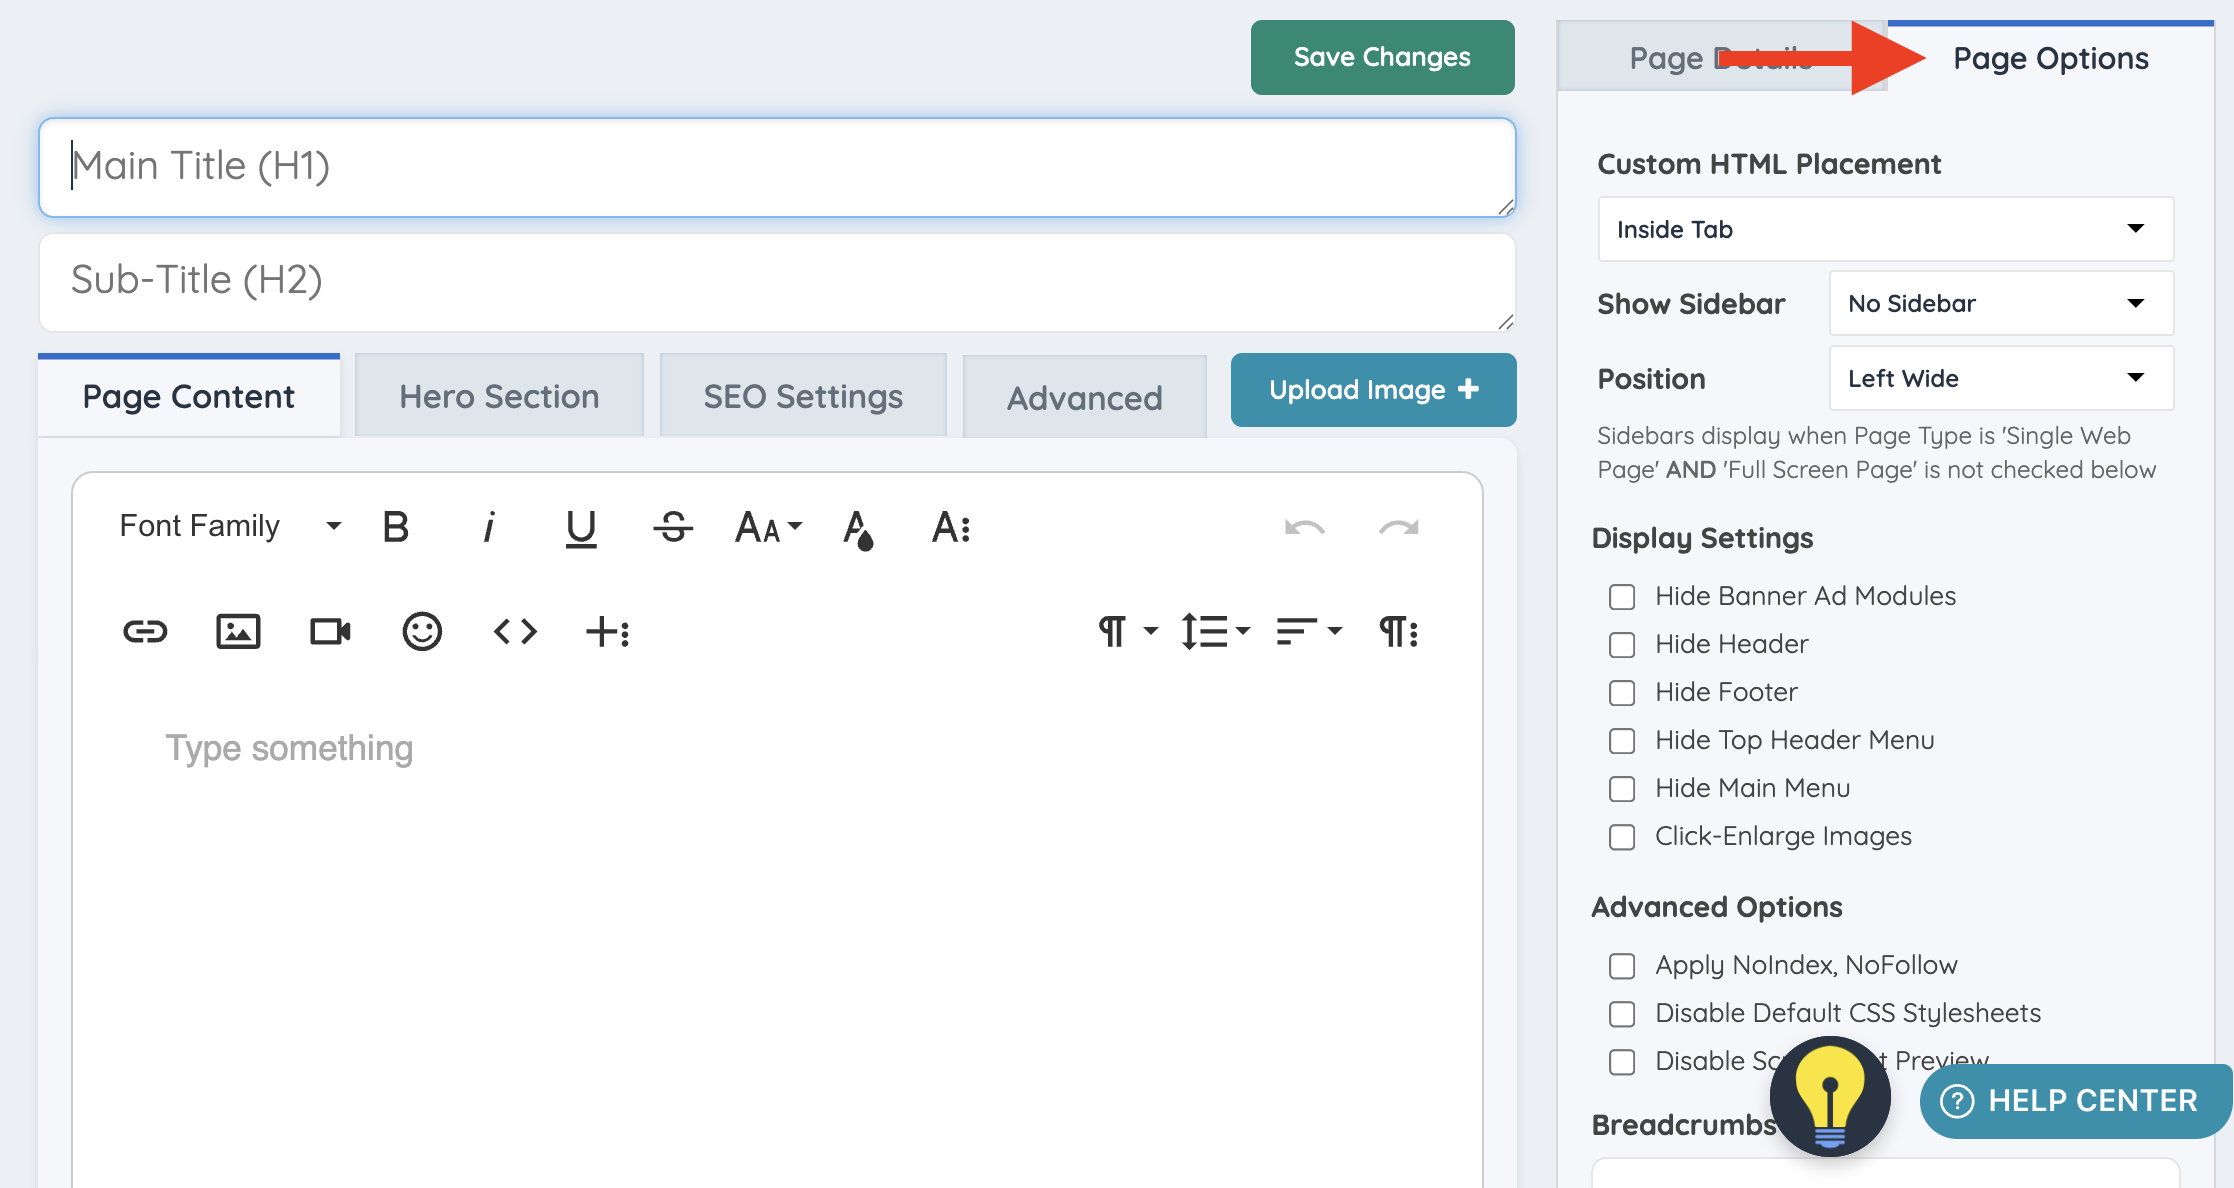Click into the Sub-Title (H2) field

pos(776,281)
